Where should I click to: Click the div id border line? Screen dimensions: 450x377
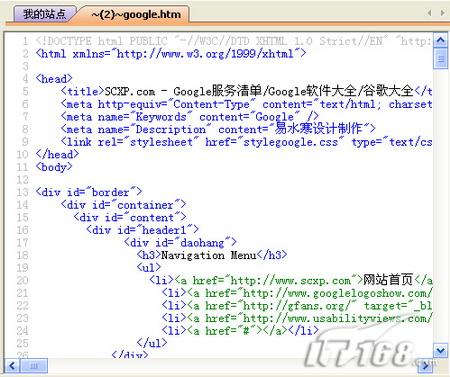89,192
